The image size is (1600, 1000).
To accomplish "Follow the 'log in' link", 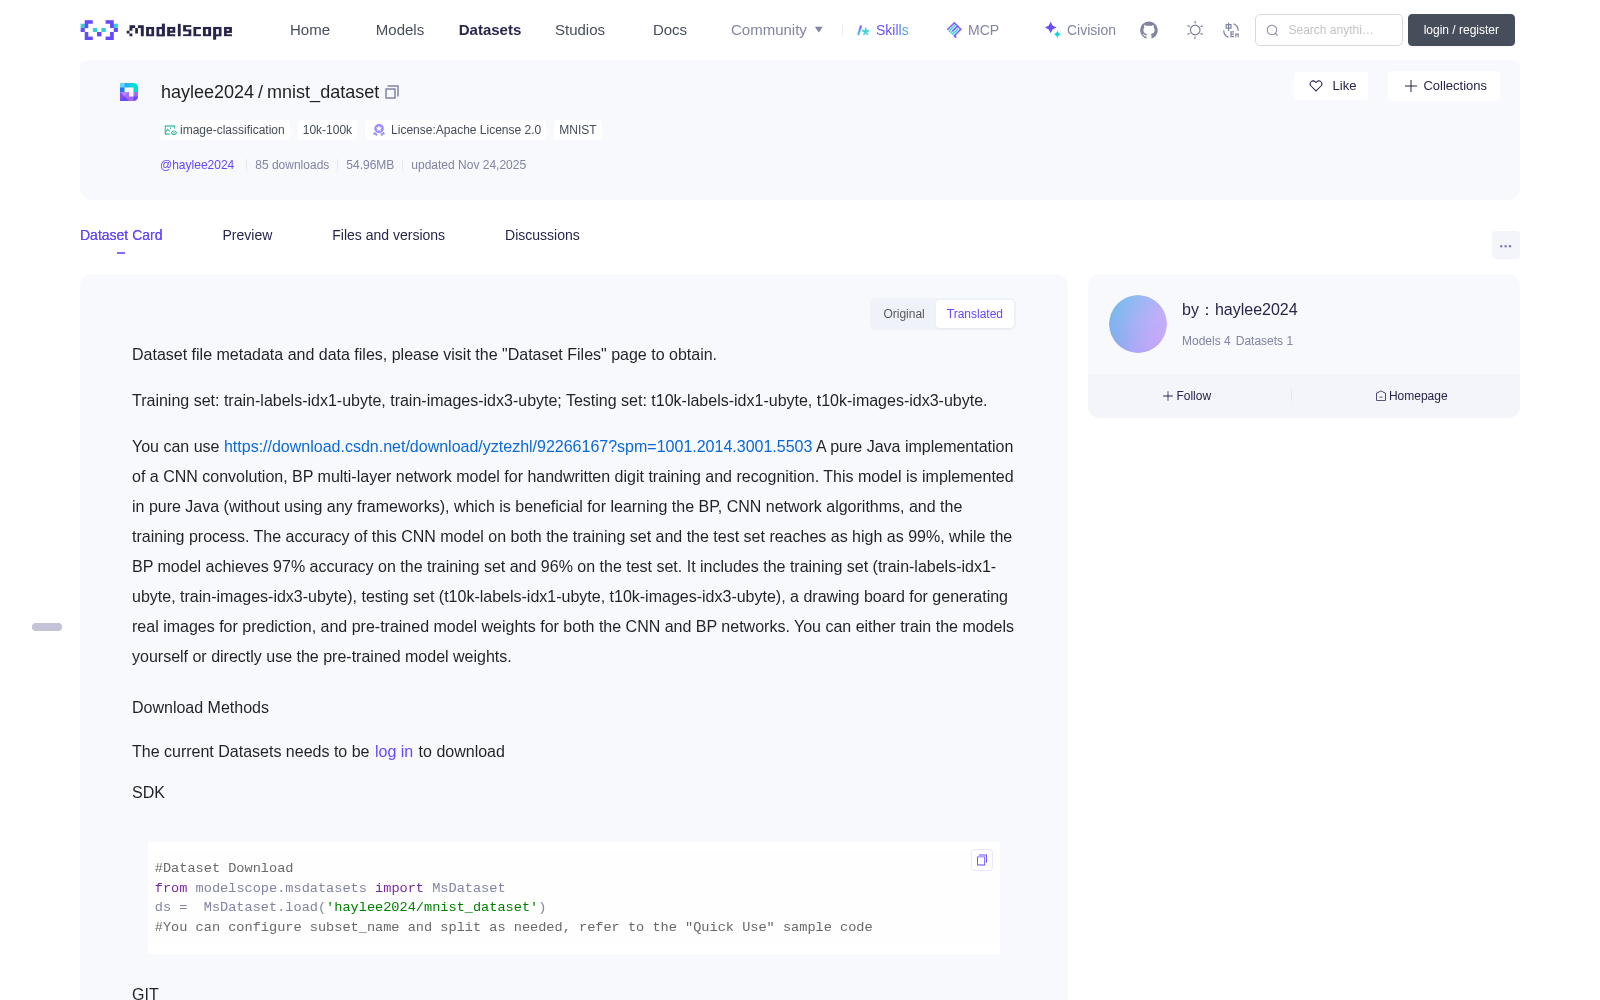I will click(x=394, y=752).
